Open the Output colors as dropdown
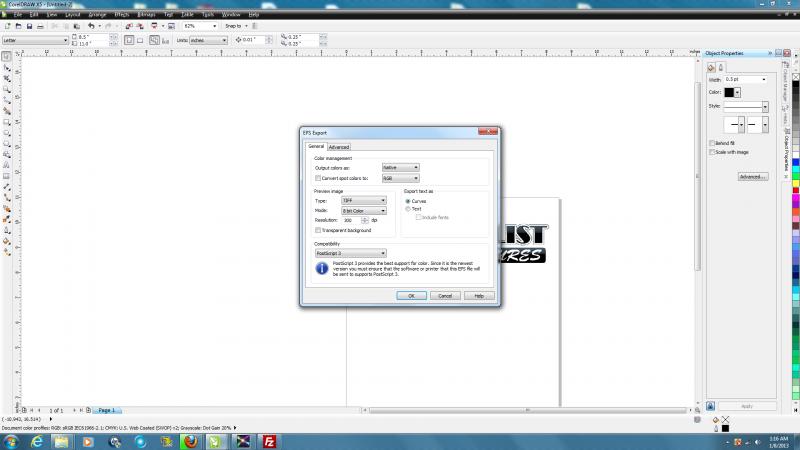 click(x=401, y=167)
